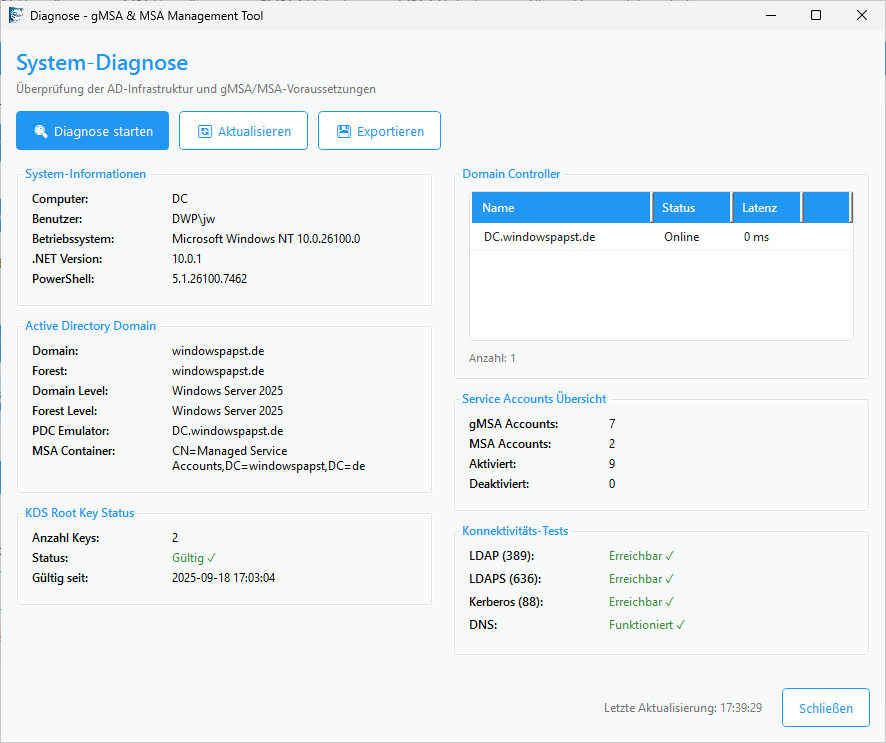This screenshot has width=886, height=743.
Task: Click the empty last column header
Action: click(826, 207)
